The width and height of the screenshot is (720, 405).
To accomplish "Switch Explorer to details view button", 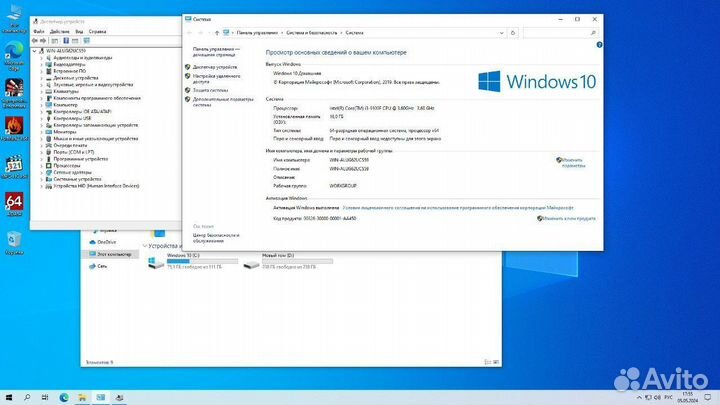I will [x=488, y=362].
